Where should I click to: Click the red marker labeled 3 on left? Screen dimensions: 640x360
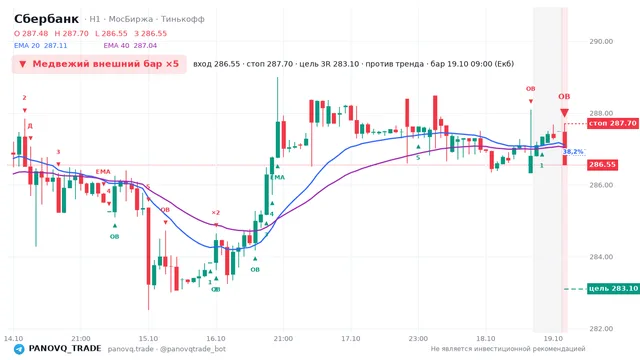click(x=58, y=152)
